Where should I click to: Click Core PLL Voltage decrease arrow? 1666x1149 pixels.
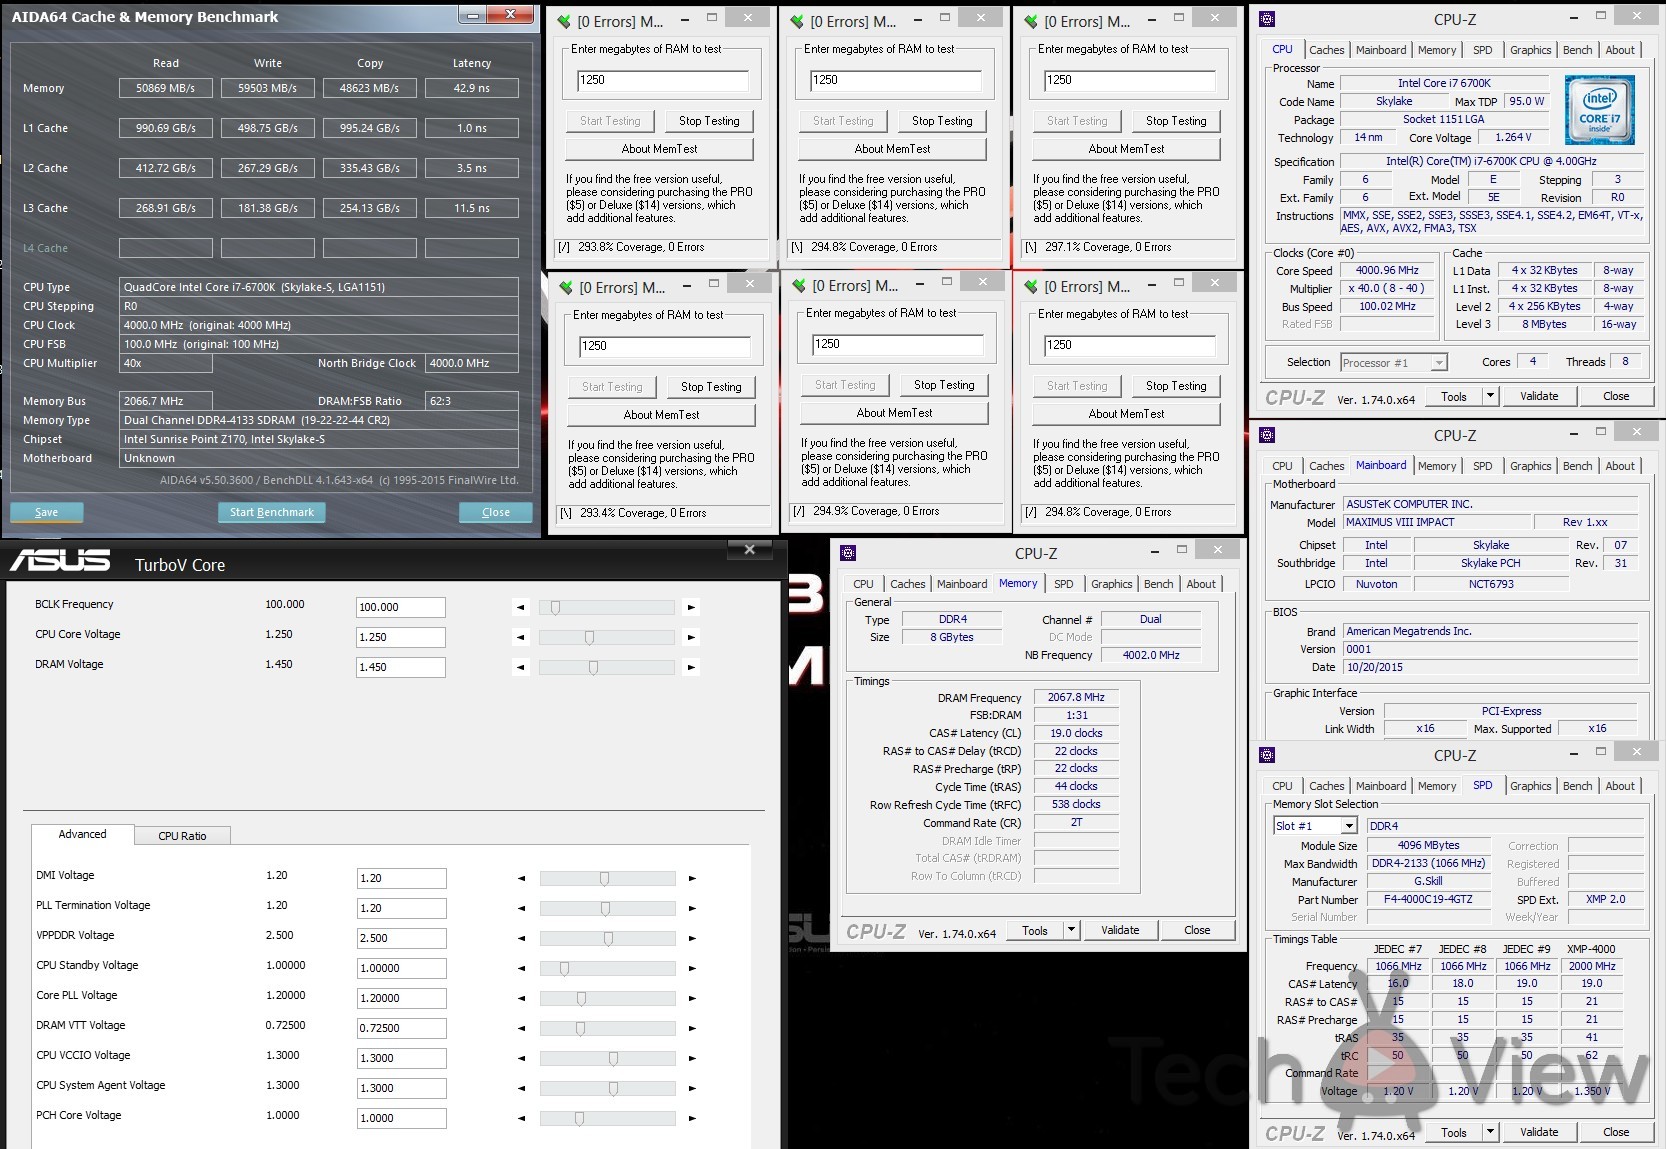(521, 998)
